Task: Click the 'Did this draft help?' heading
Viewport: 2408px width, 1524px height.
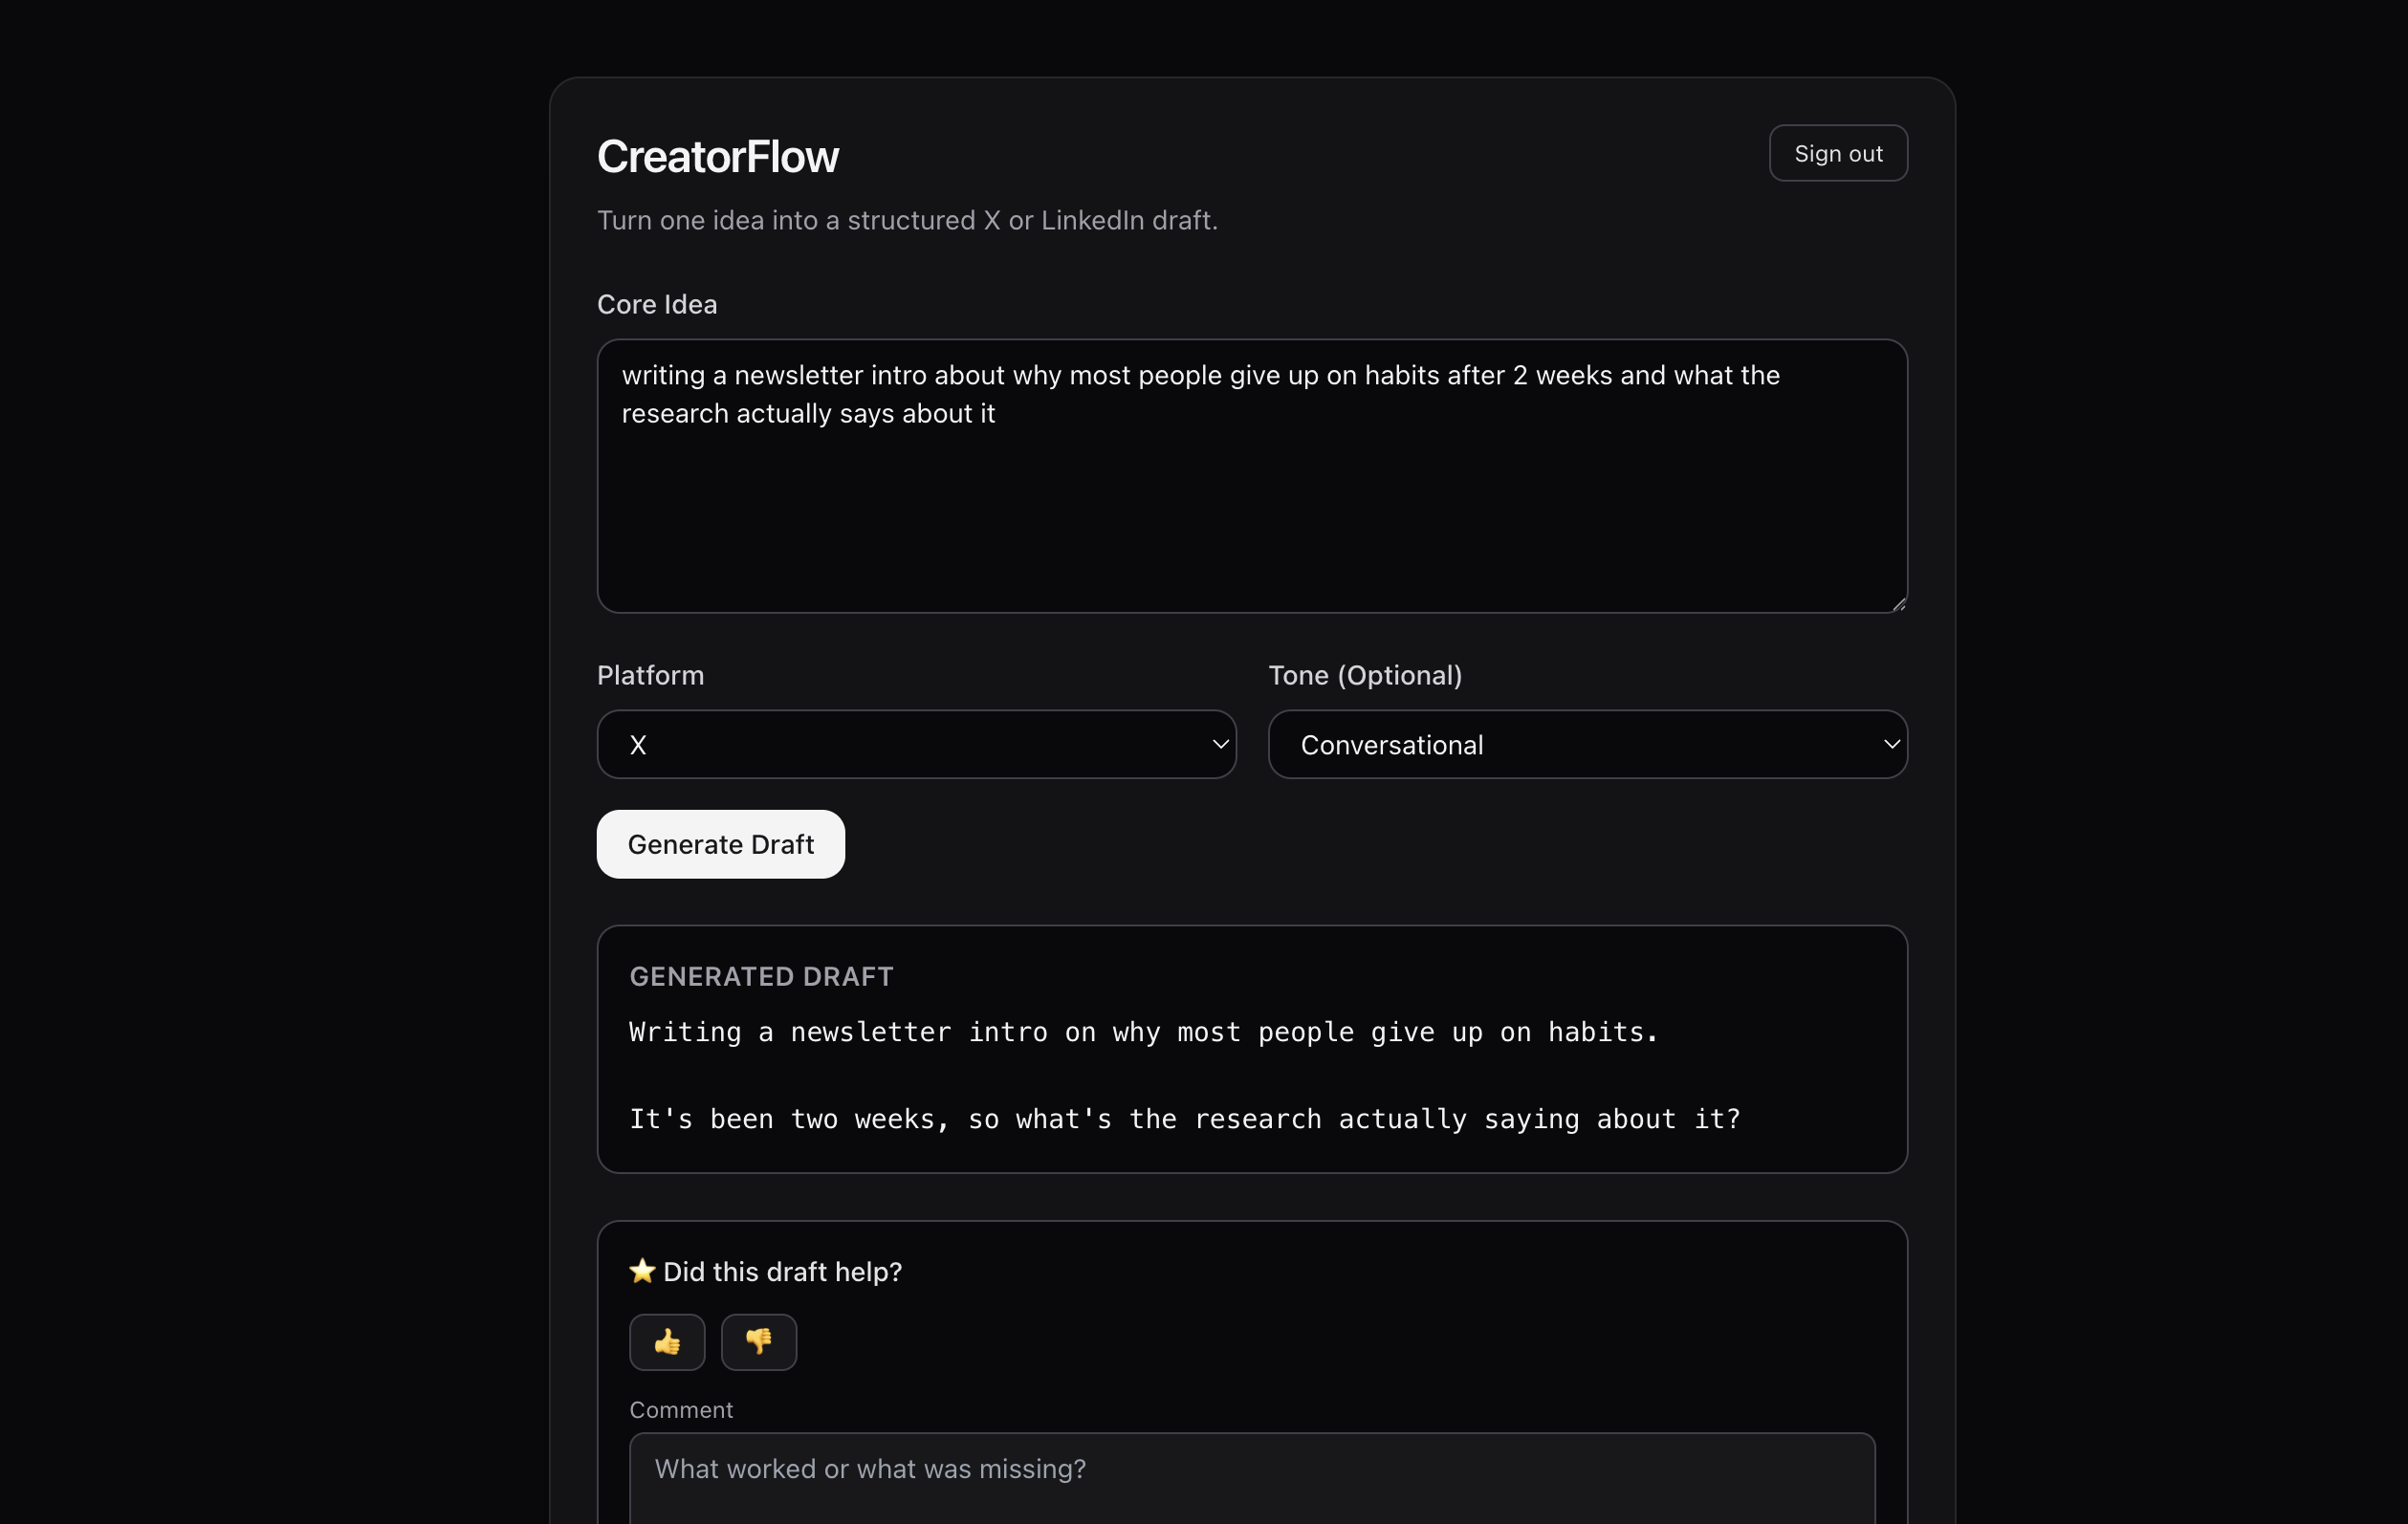Action: [x=782, y=1270]
